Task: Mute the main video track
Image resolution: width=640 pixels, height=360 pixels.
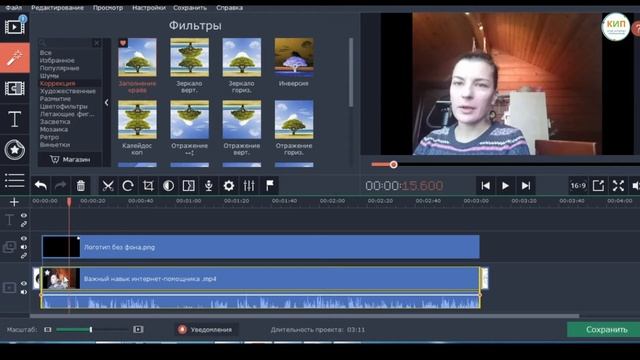Action: coord(24,292)
